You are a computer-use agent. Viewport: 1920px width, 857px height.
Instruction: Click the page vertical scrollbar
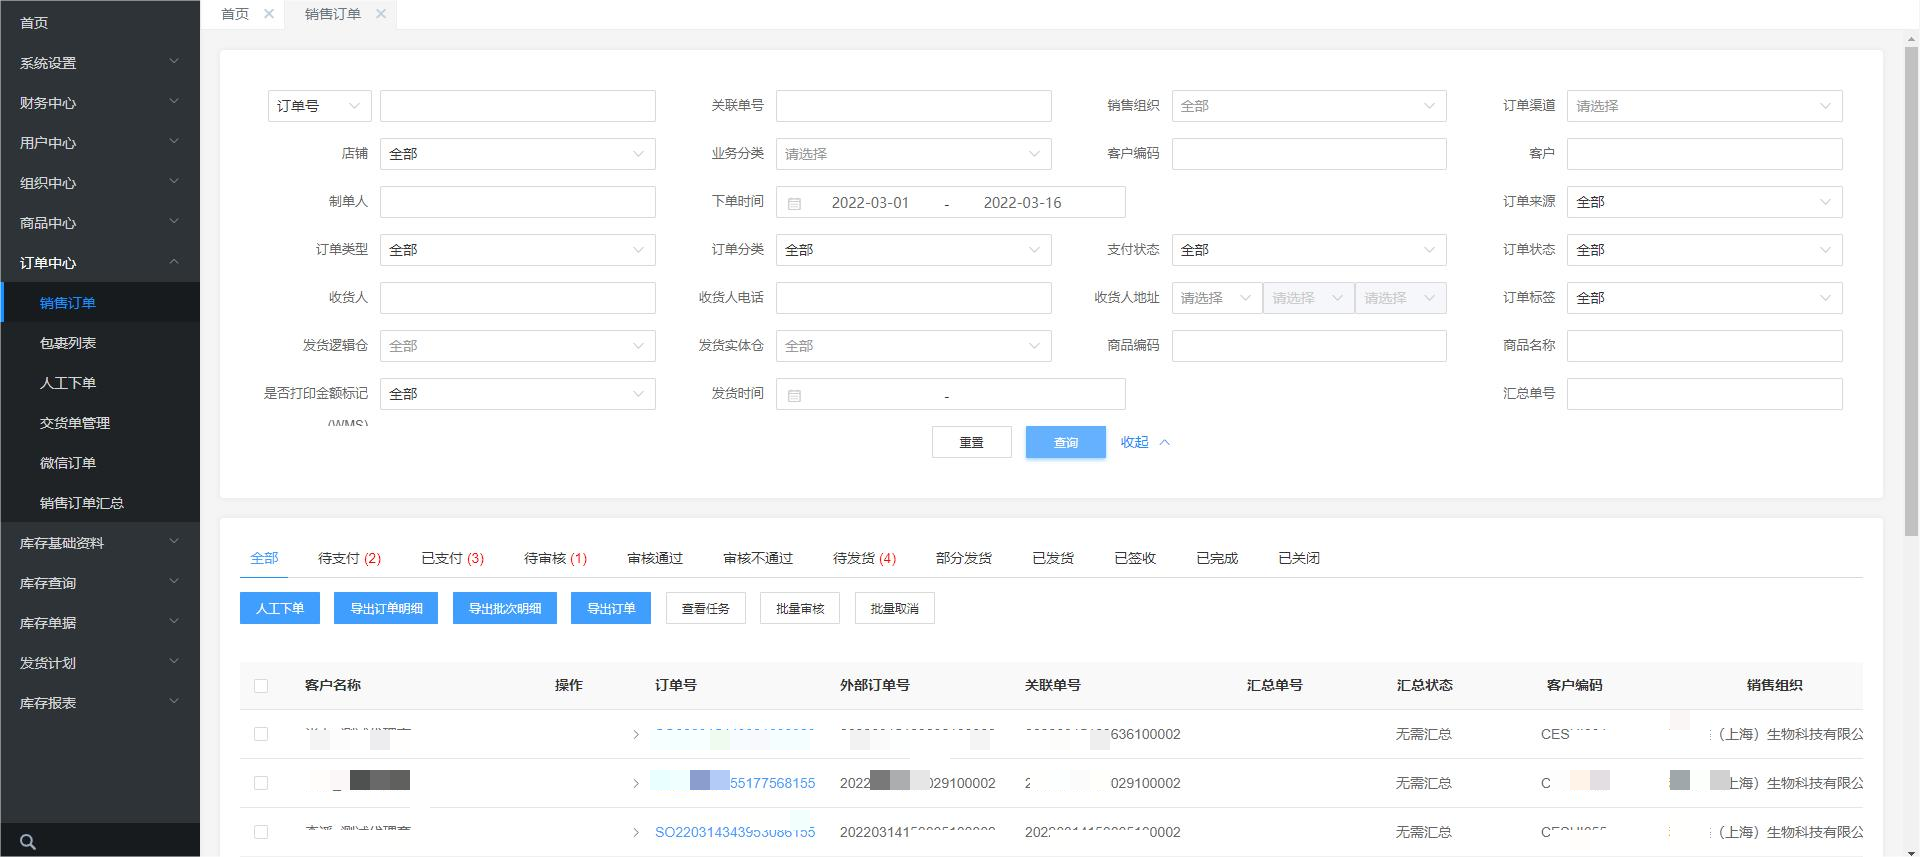point(1911,290)
